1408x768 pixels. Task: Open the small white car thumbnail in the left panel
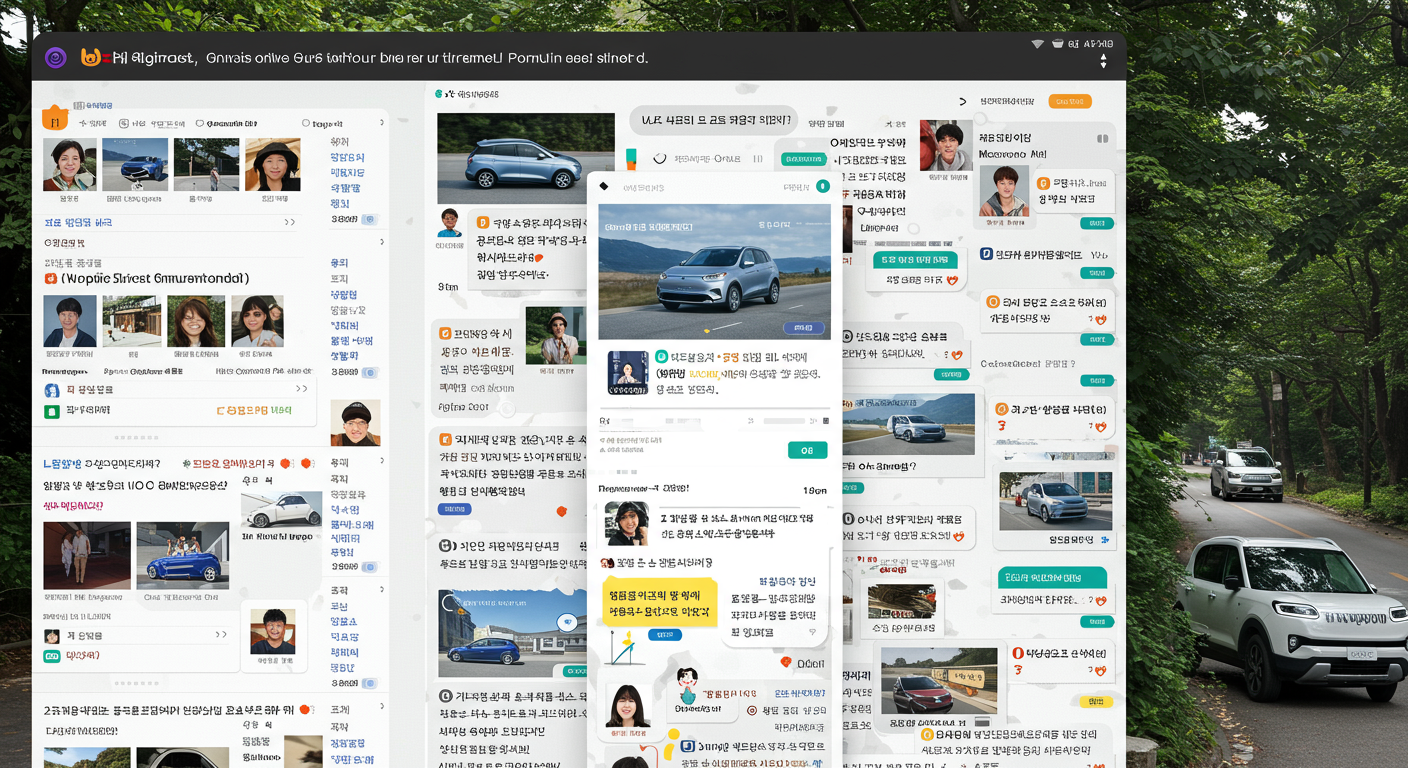pyautogui.click(x=281, y=510)
